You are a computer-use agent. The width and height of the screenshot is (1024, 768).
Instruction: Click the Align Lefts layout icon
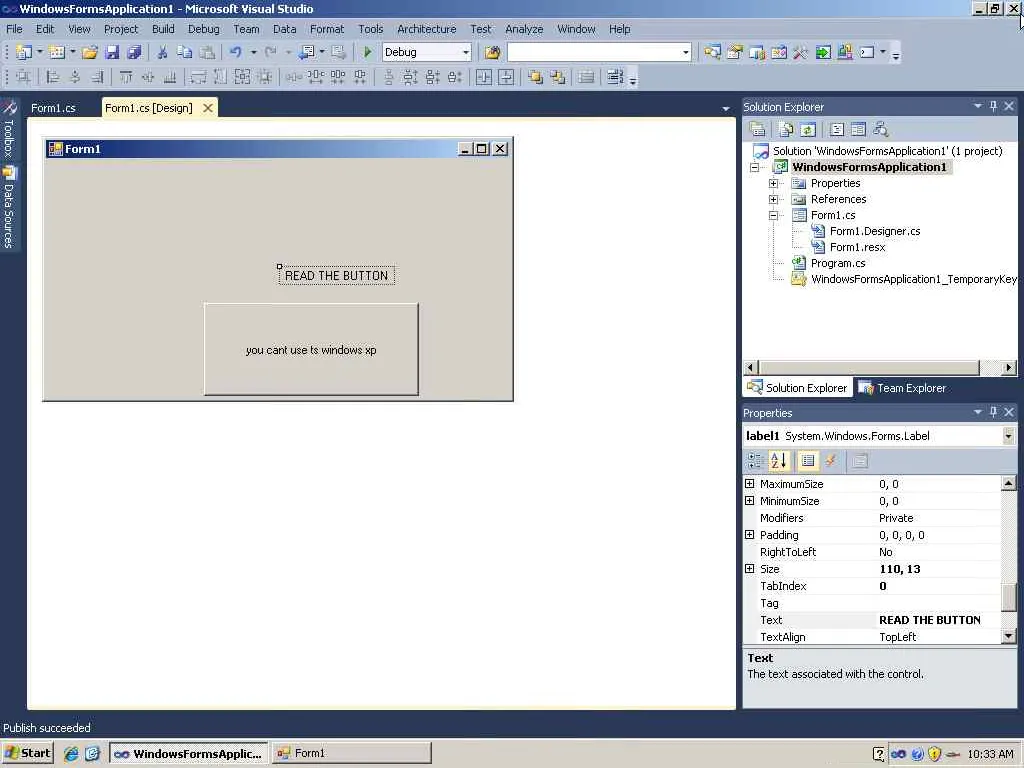[x=53, y=77]
